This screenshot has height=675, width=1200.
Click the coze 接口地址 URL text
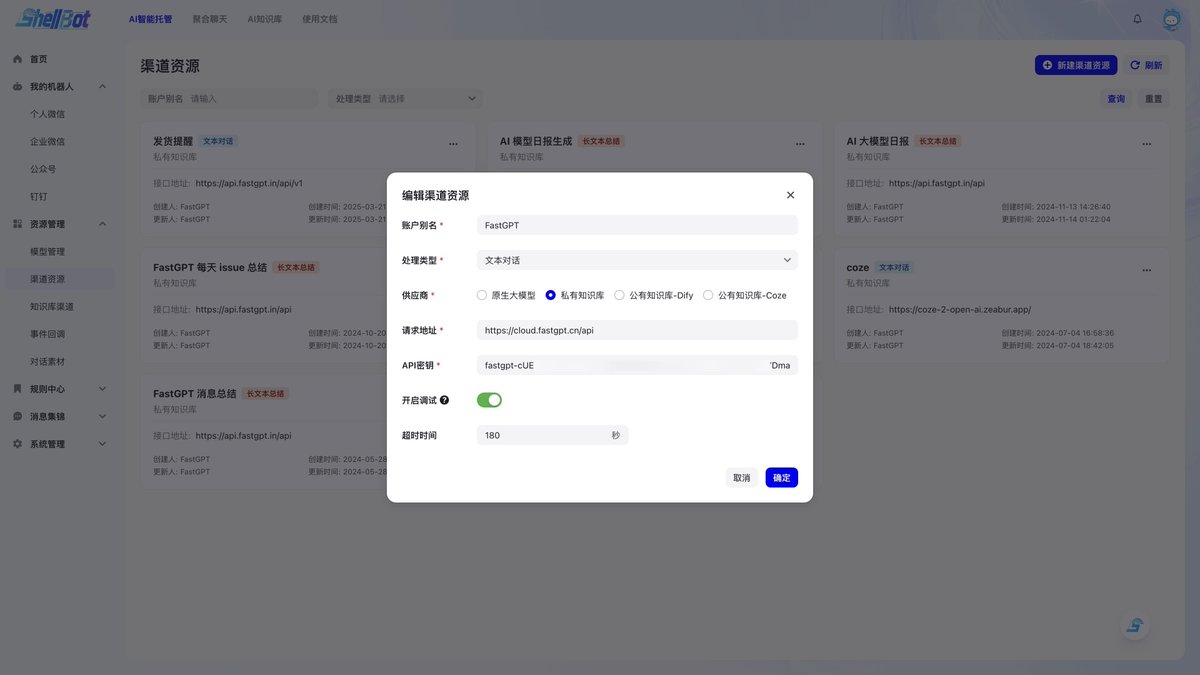tap(960, 310)
